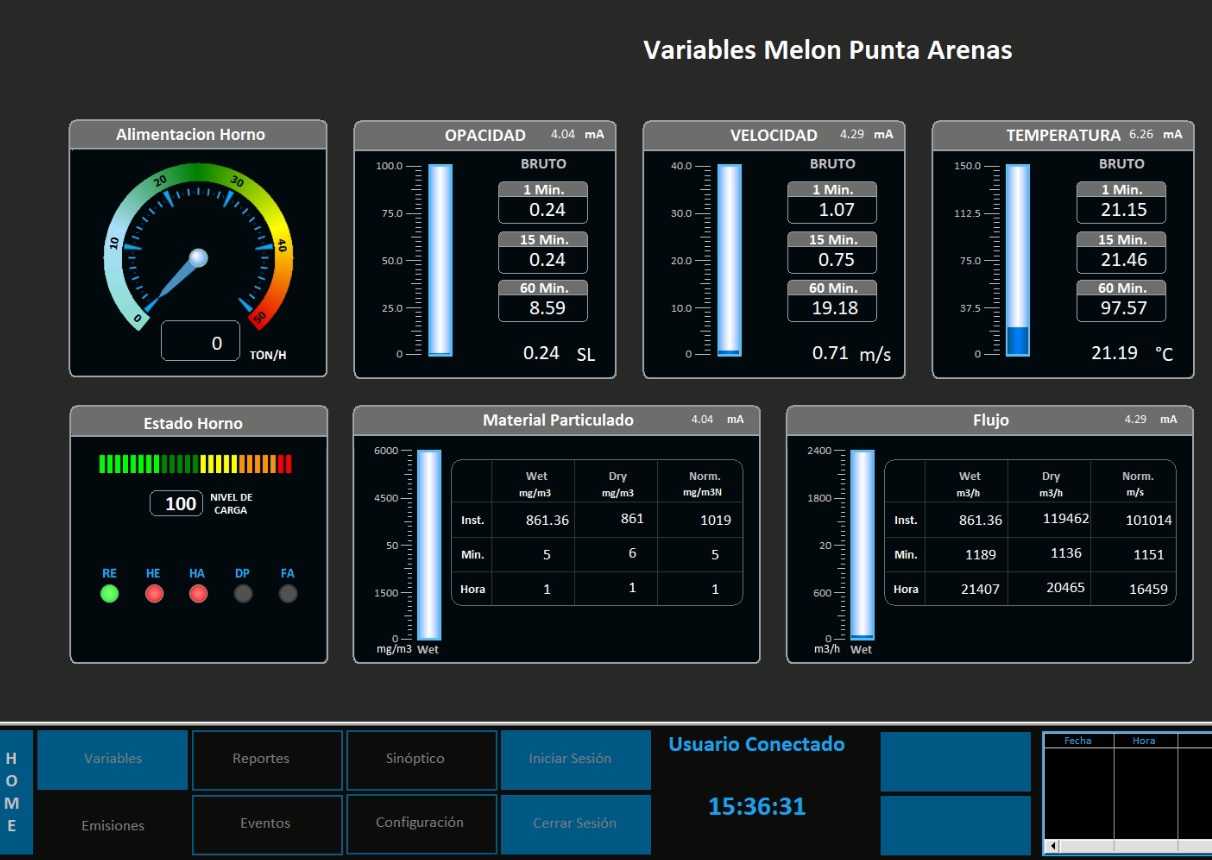Click the Fecha column header
This screenshot has height=860, width=1212.
coord(1078,741)
